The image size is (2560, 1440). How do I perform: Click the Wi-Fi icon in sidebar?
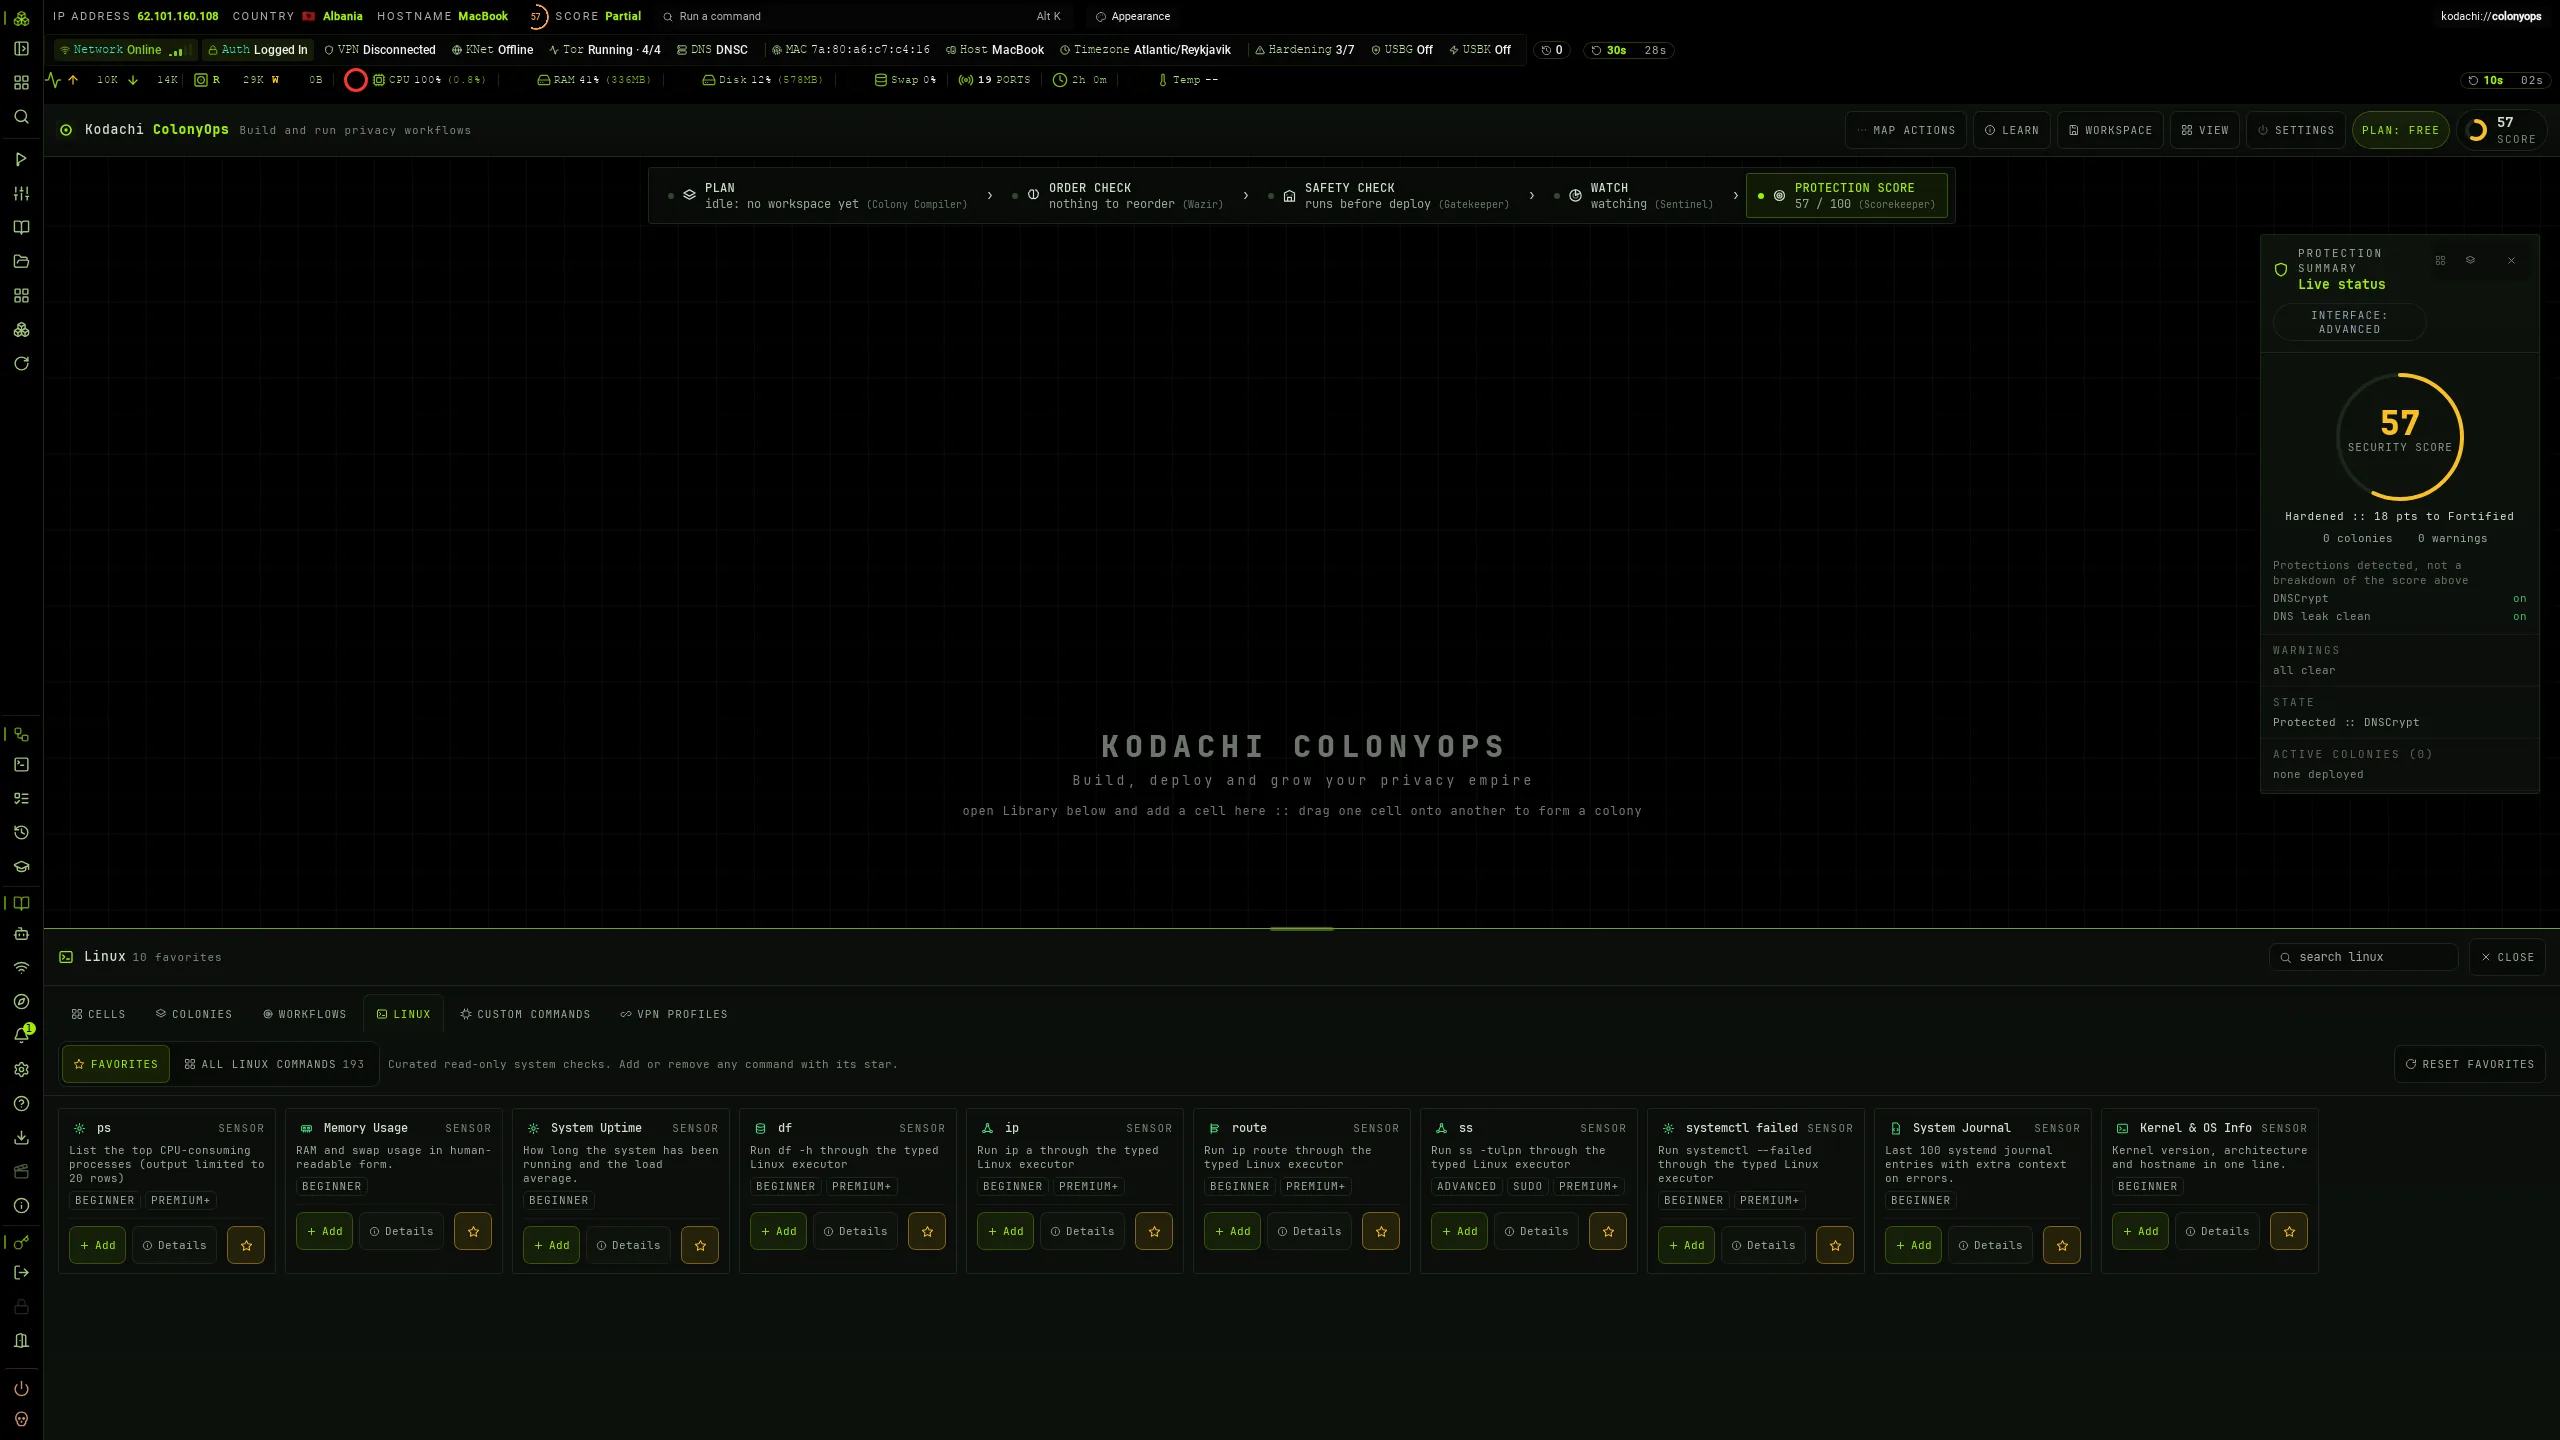(21, 967)
